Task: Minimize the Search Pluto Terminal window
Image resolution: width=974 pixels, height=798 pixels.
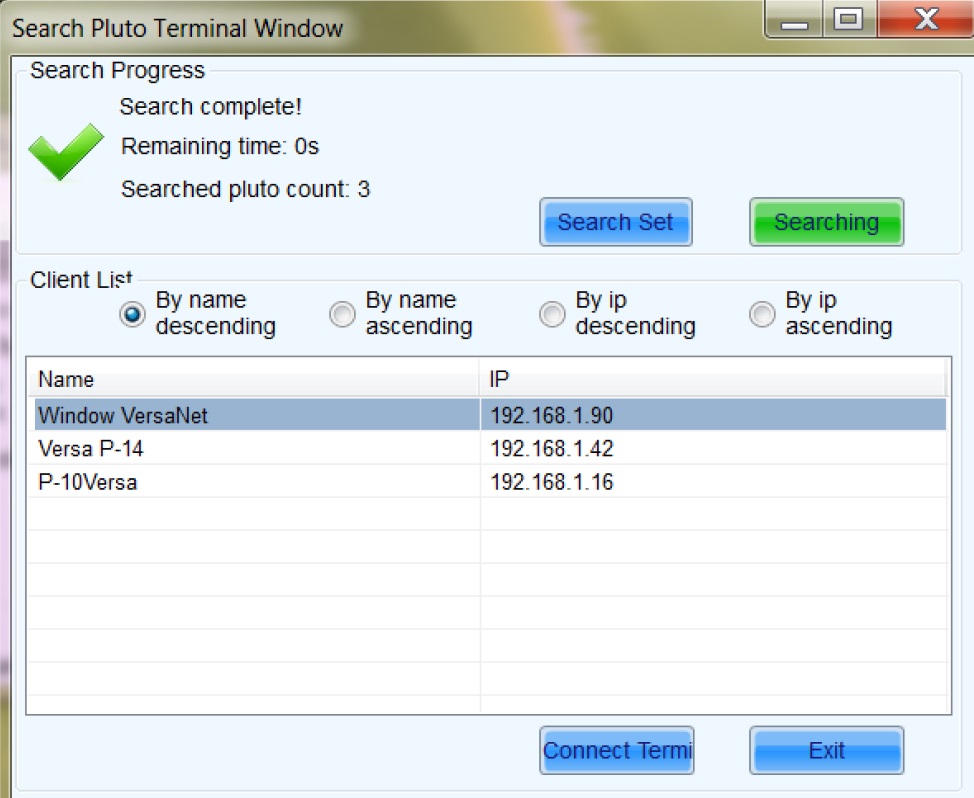Action: (794, 20)
